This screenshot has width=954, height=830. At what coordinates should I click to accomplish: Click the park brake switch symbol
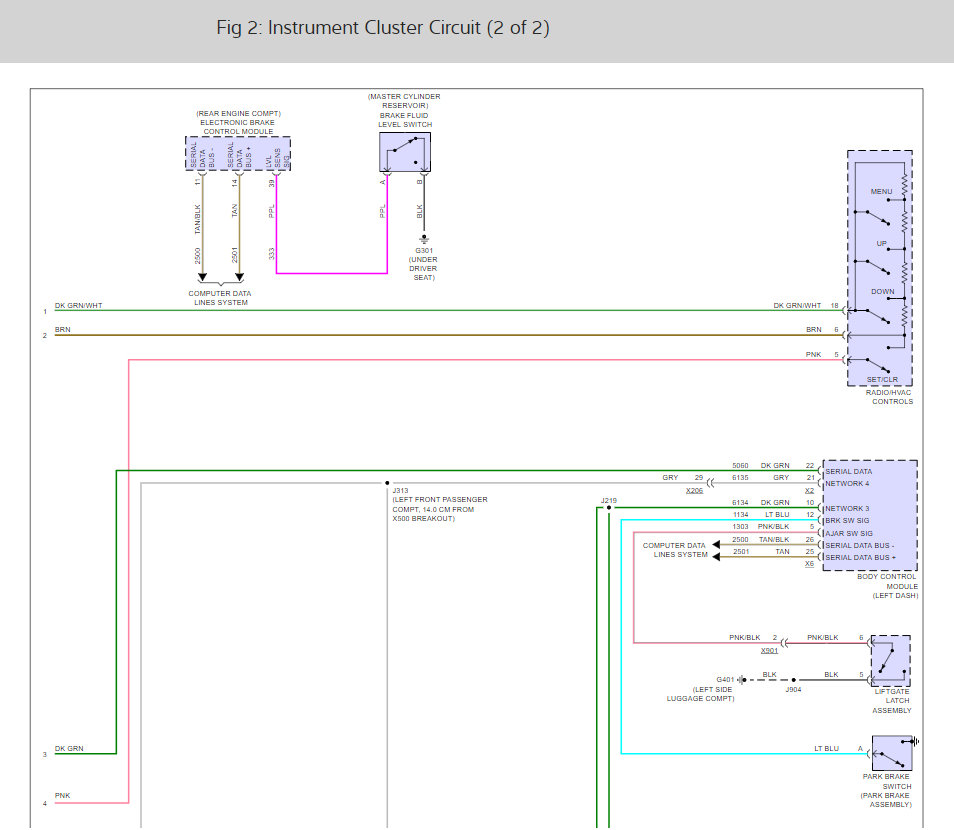click(x=891, y=752)
